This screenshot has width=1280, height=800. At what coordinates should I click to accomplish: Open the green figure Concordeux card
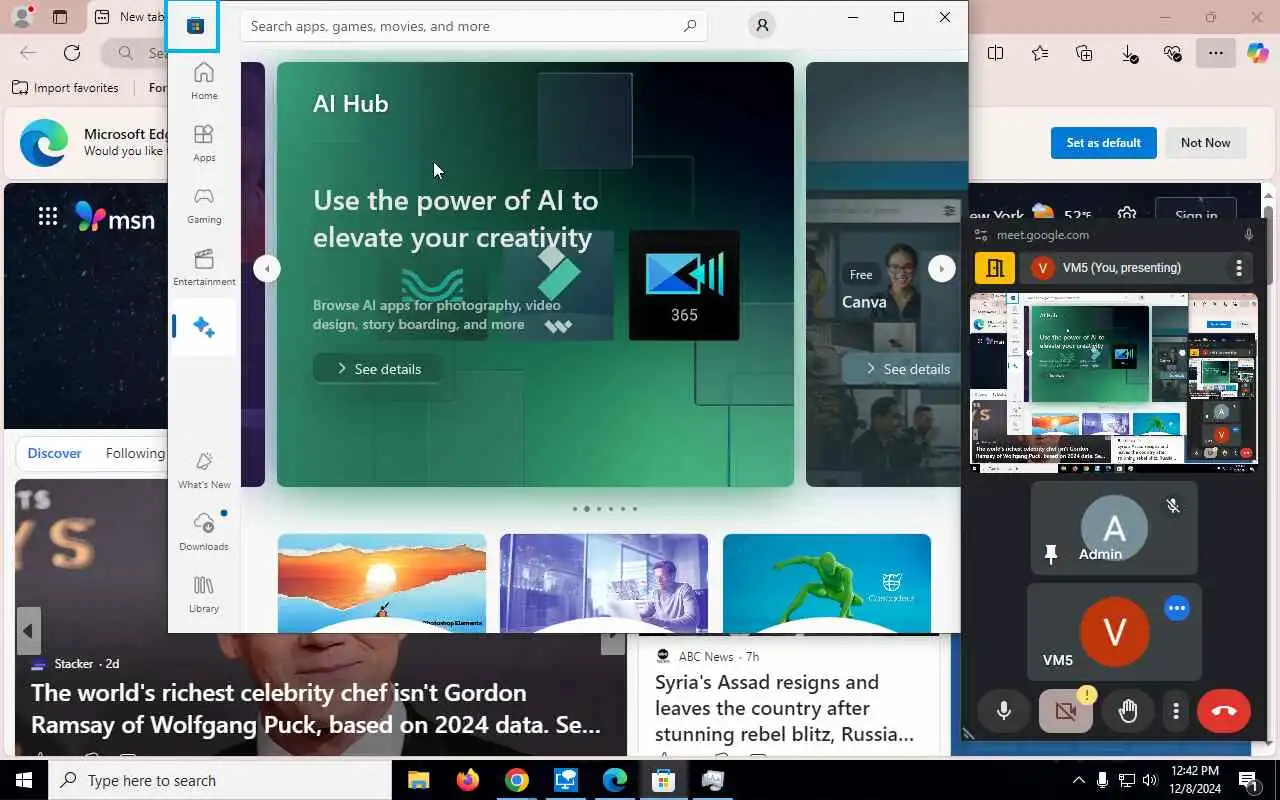[827, 583]
